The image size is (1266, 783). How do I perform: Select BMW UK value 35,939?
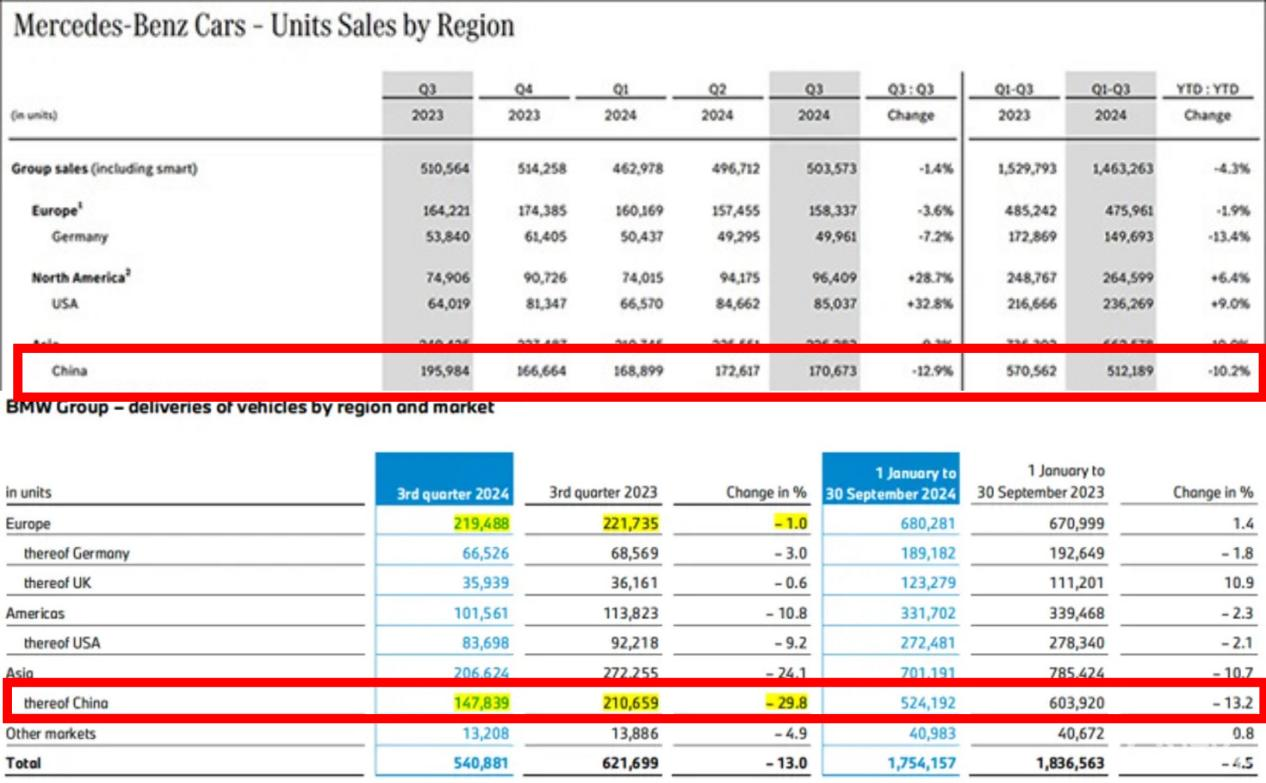[485, 583]
